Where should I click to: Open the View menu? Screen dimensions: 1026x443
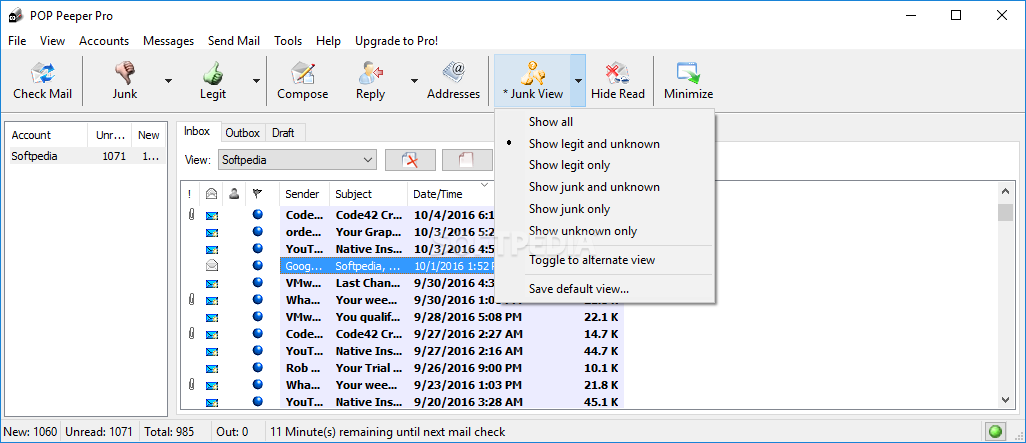coord(52,41)
